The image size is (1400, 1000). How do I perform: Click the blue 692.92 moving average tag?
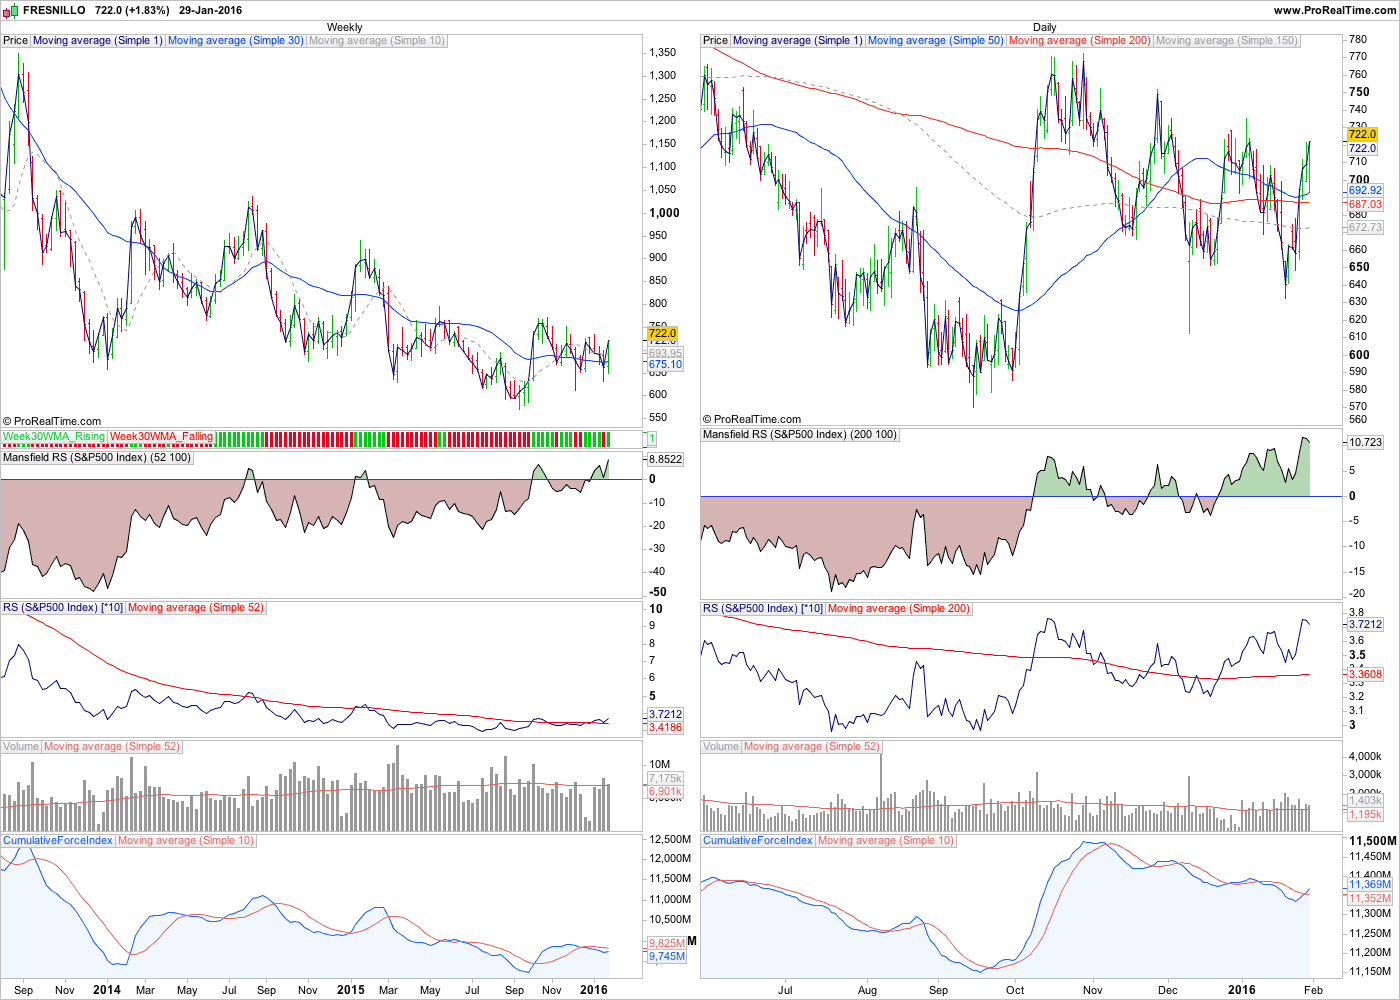1365,190
